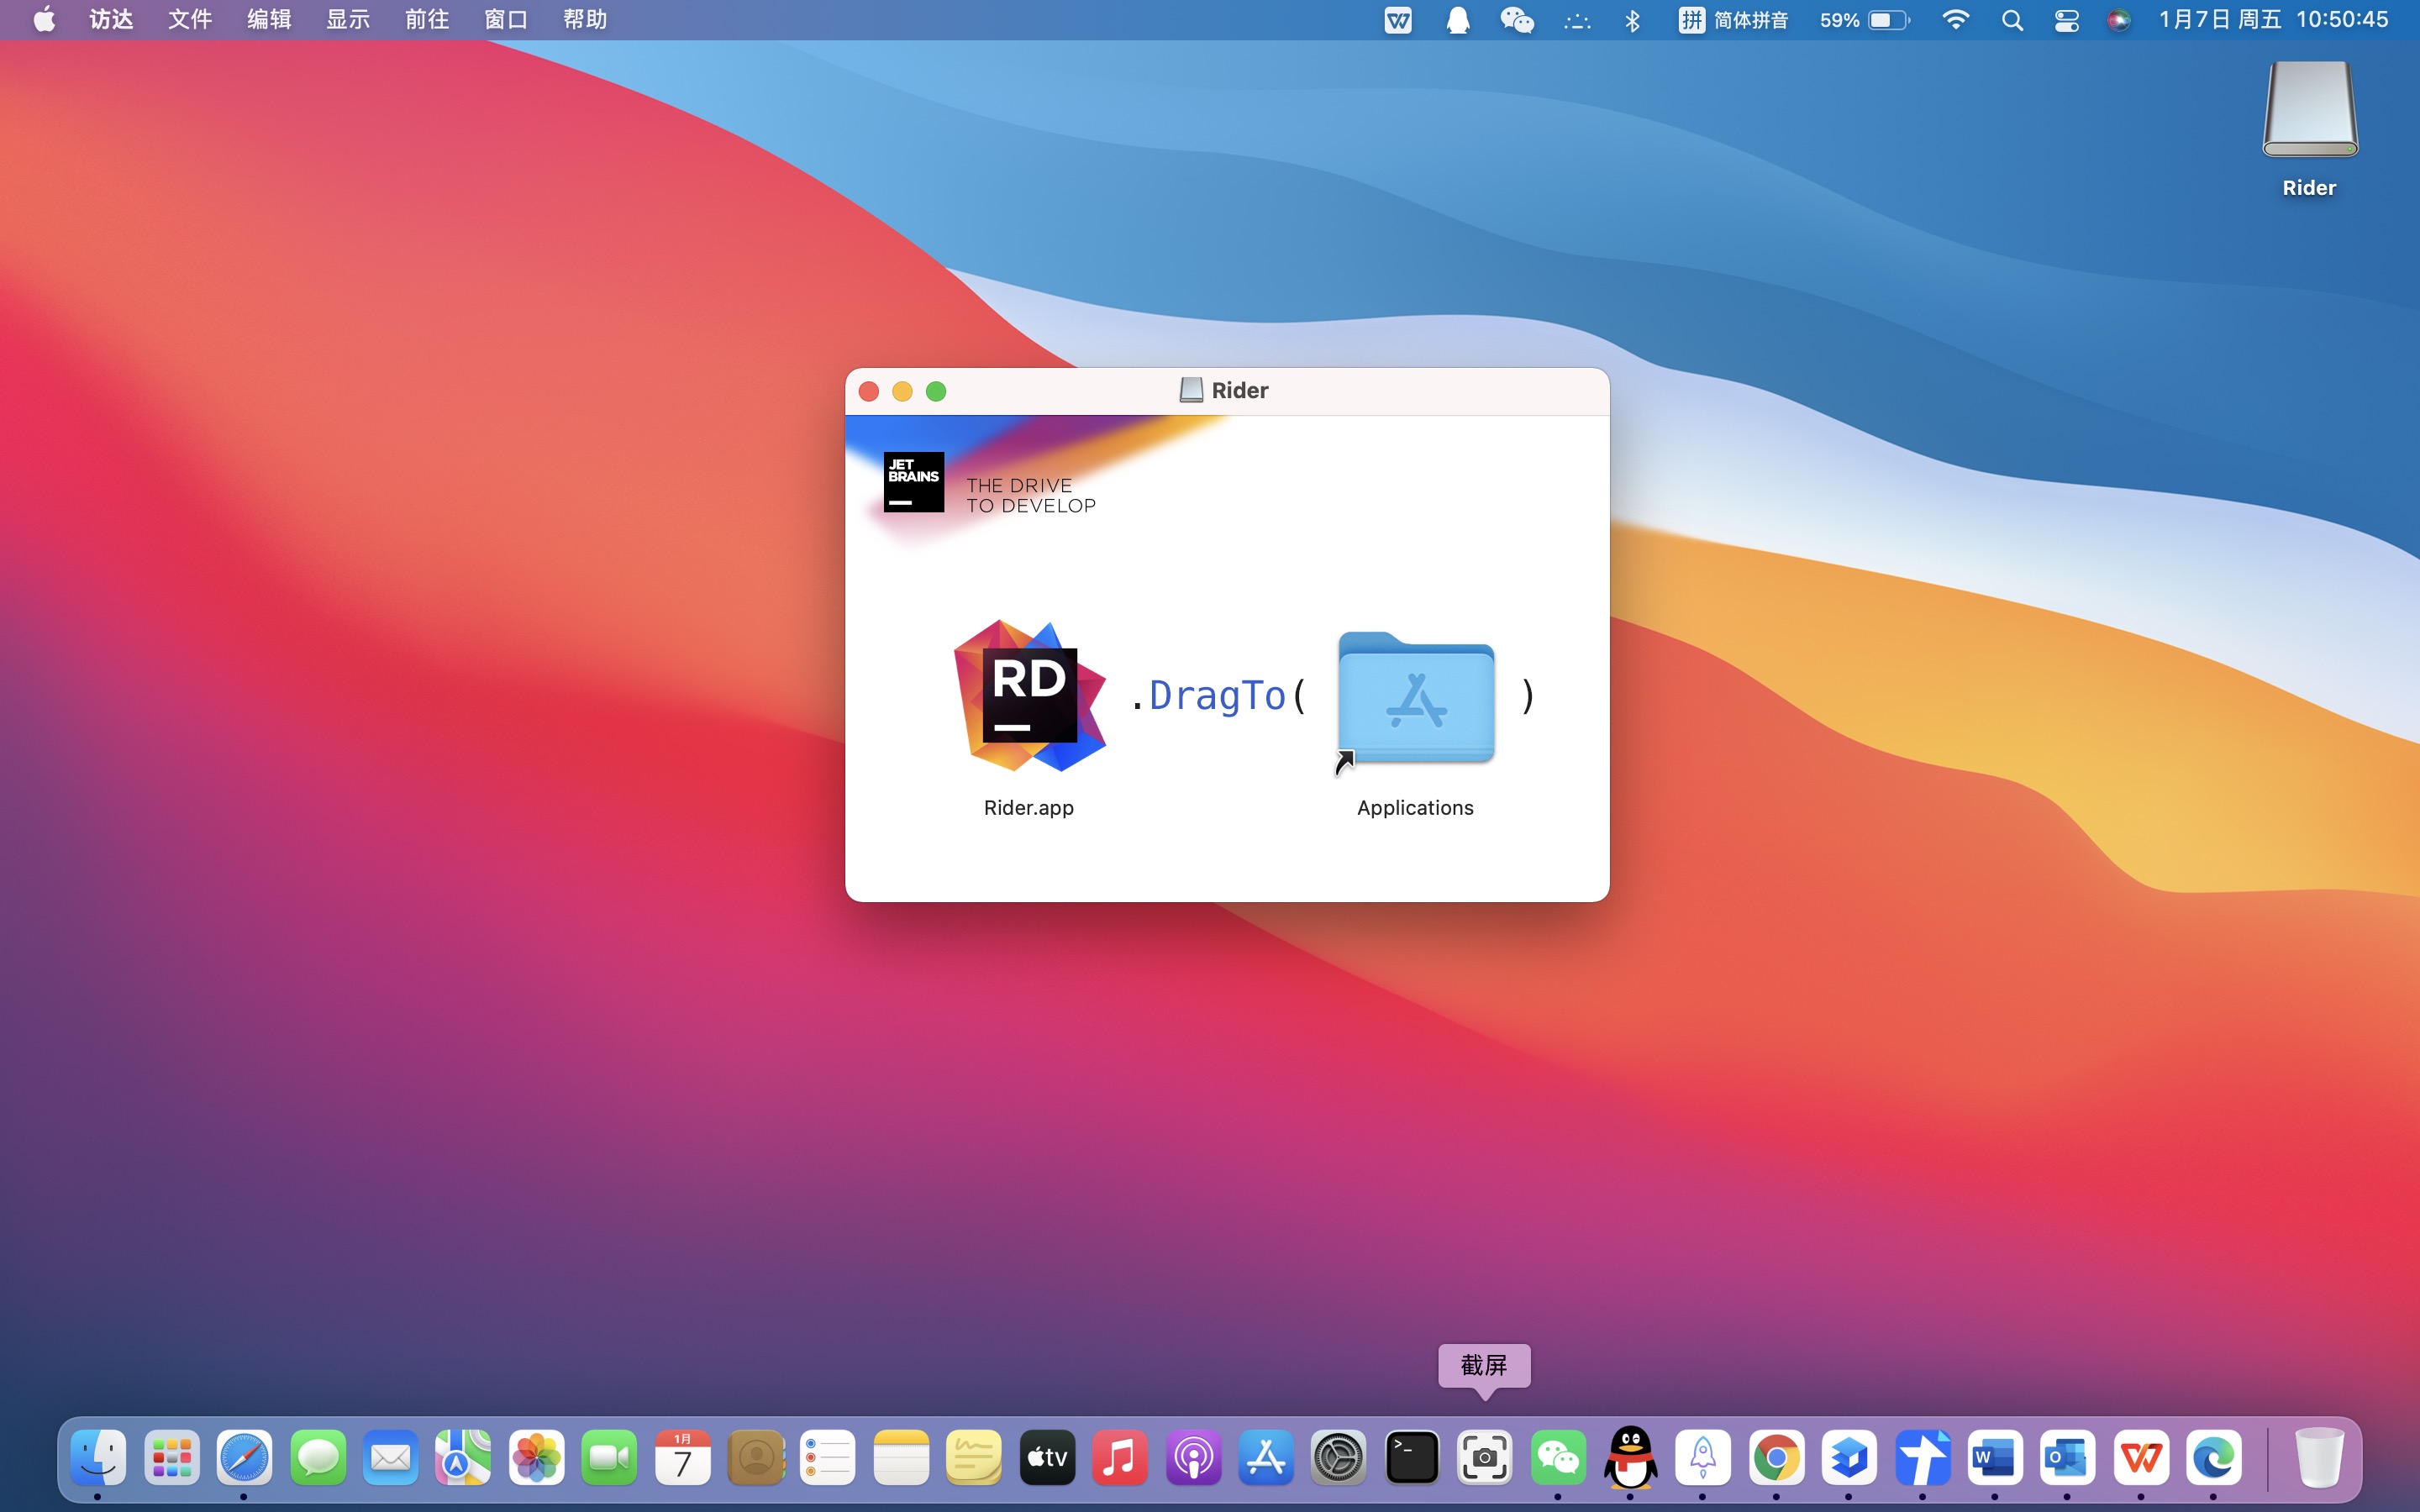Open Terminal from the dock
Viewport: 2420px width, 1512px height.
coord(1411,1458)
